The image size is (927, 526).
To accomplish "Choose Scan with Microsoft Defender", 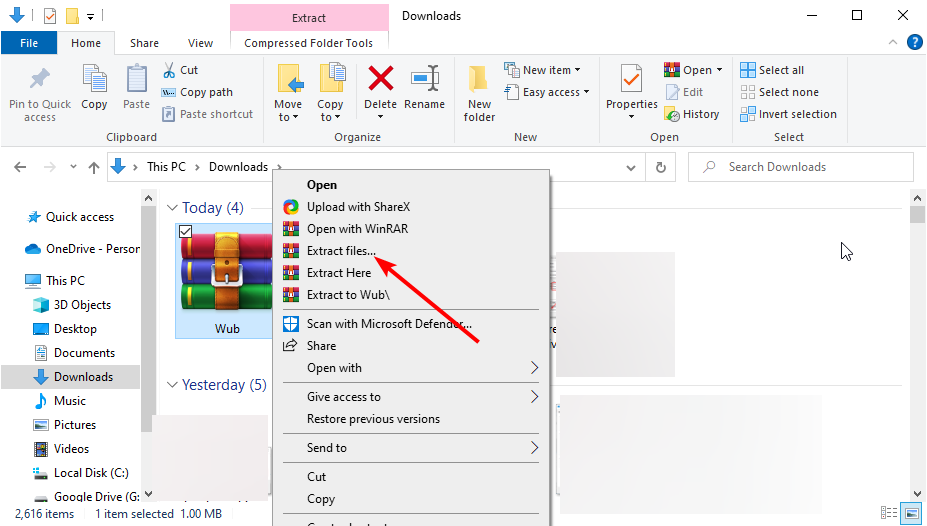I will click(x=411, y=324).
